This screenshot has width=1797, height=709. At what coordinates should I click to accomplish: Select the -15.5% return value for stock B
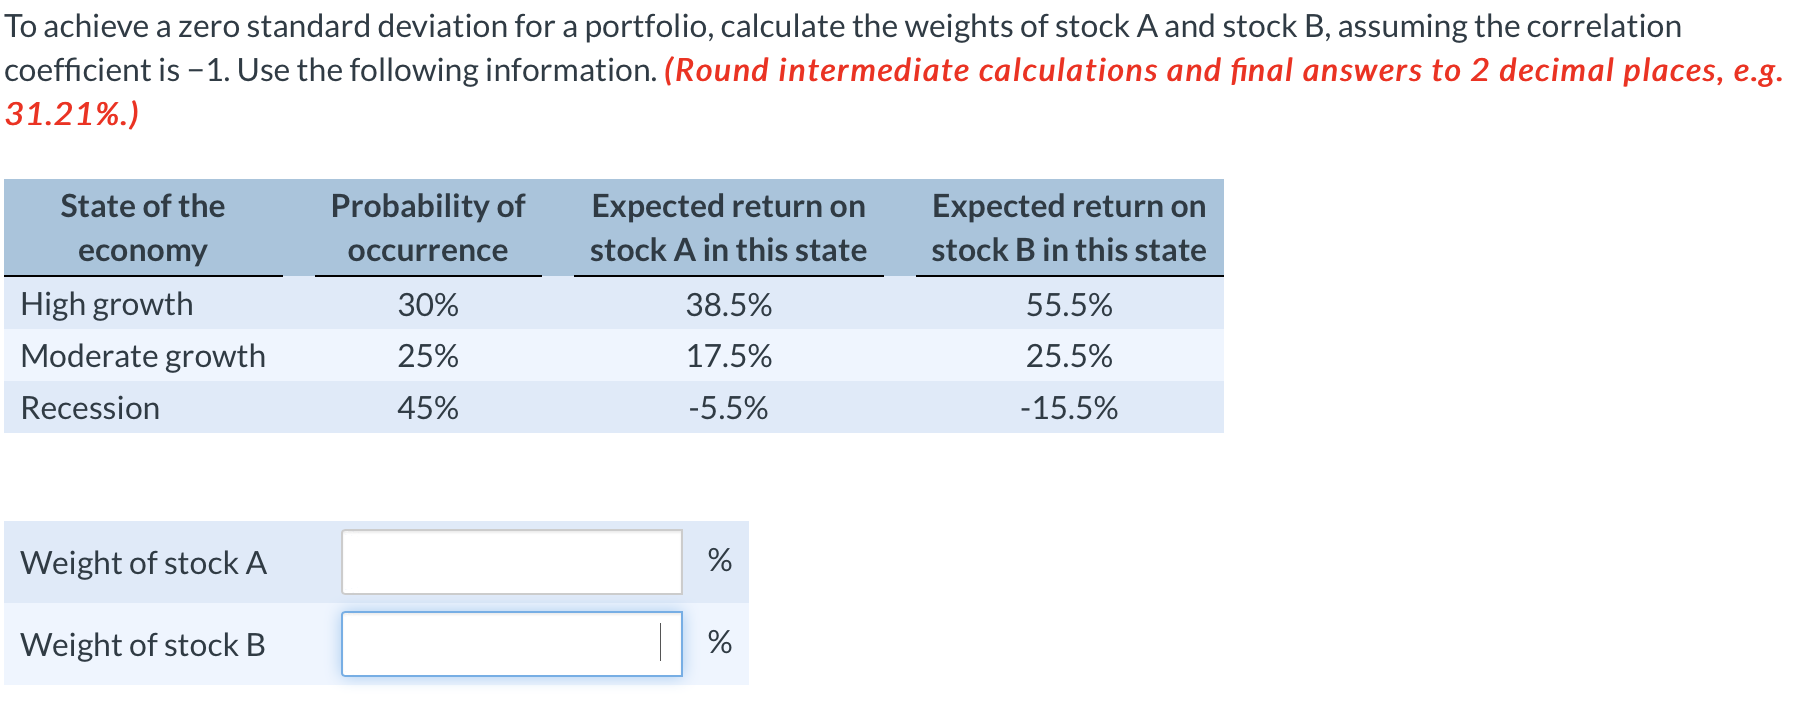coord(1069,408)
